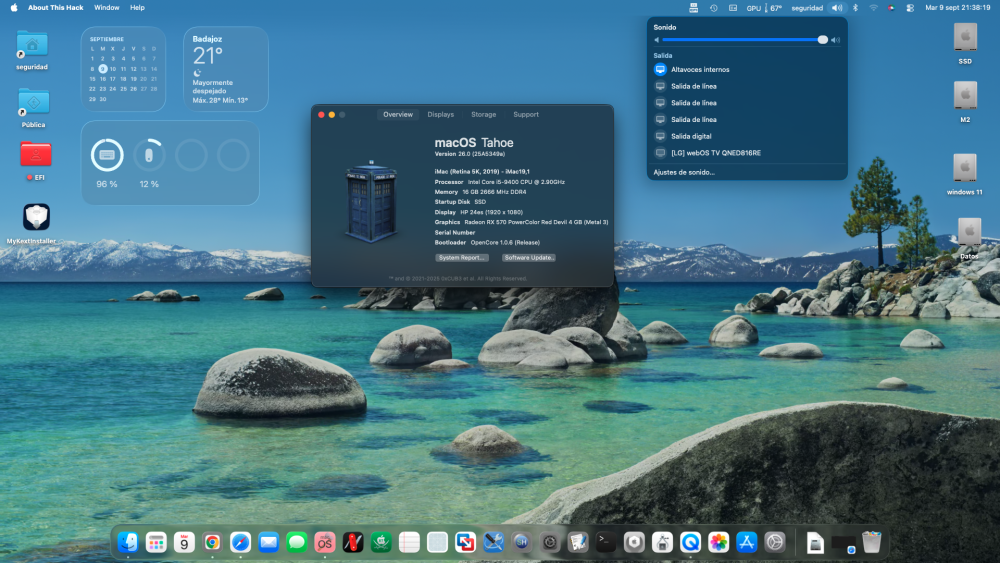Screen dimensions: 1000x563
Task: Click the OpenCore 1.0.6 (Release) bootloader text
Action: [x=505, y=242]
